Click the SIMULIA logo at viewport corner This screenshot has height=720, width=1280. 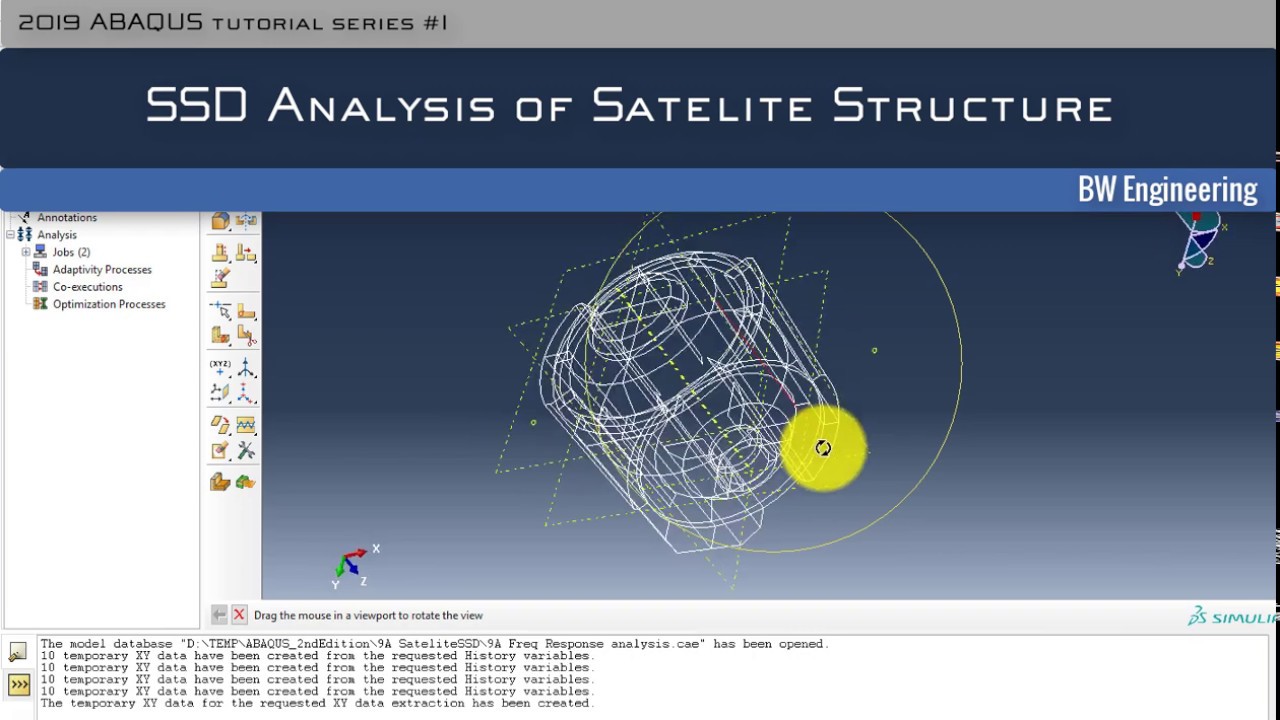pos(1233,616)
